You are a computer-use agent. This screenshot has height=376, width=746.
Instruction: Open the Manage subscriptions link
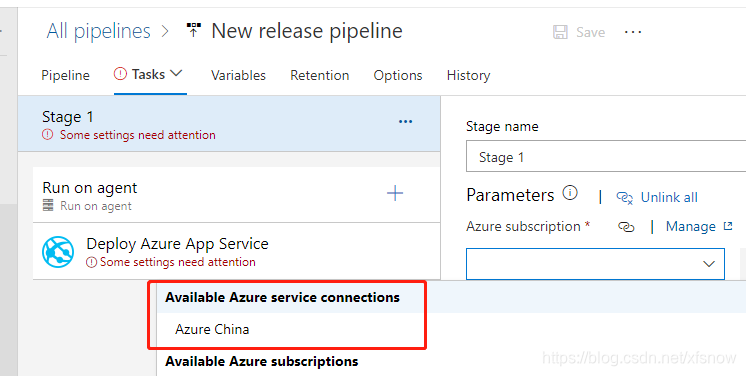click(x=698, y=227)
